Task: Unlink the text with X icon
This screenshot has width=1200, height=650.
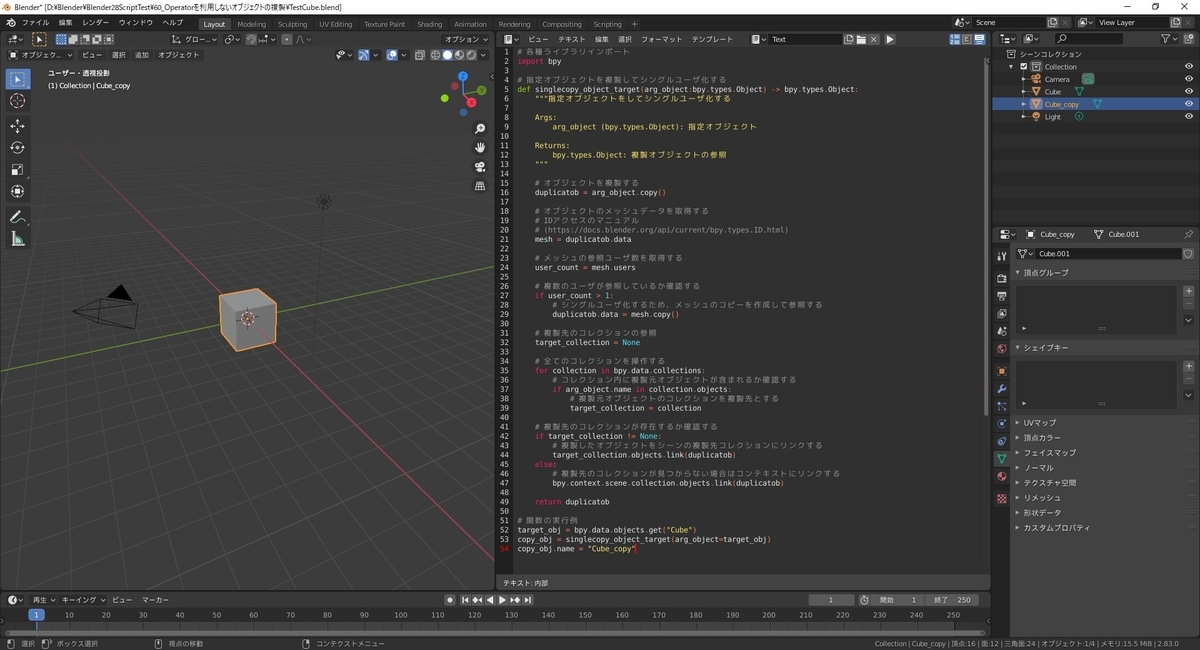Action: click(873, 40)
